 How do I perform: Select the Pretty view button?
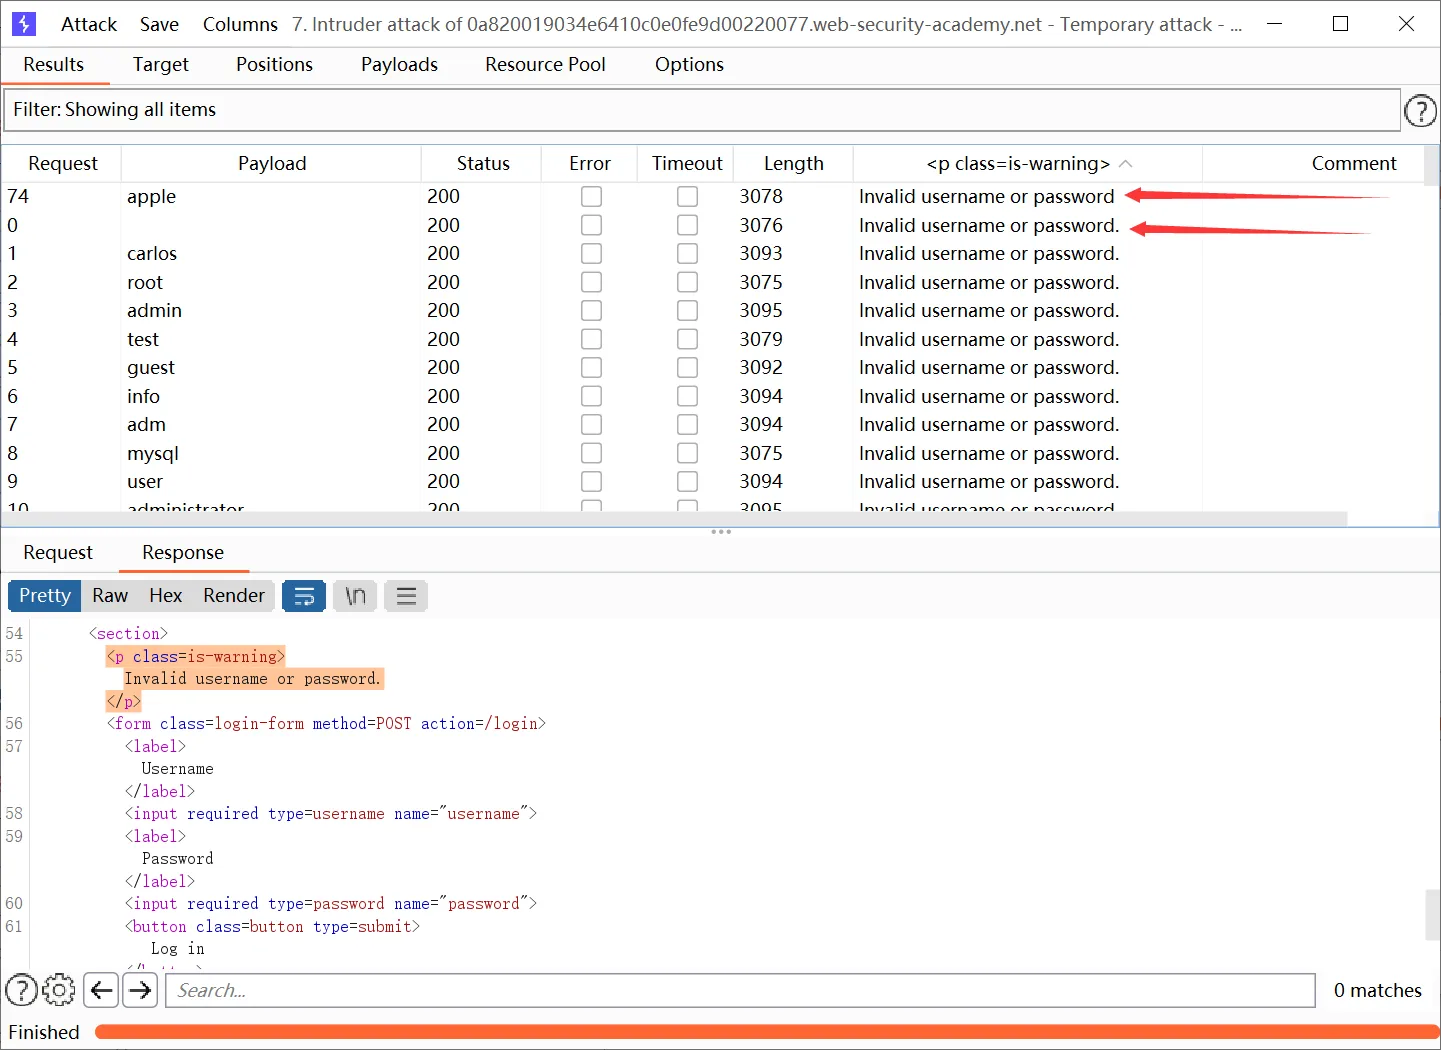(45, 596)
